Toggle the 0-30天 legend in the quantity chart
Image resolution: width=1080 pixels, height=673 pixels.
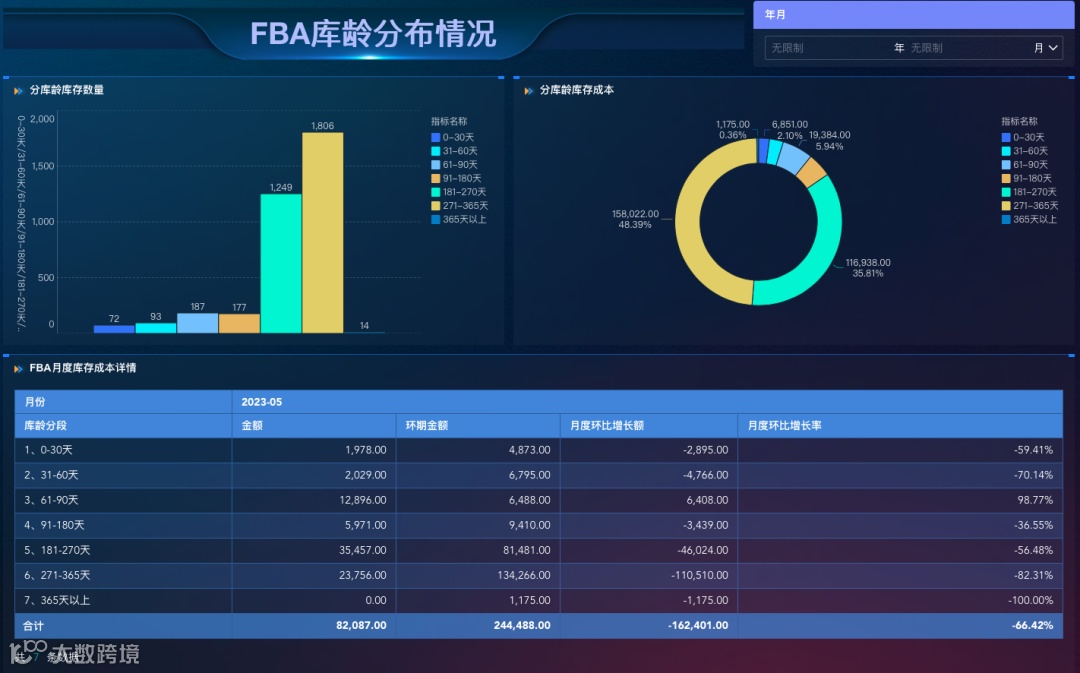click(x=453, y=137)
